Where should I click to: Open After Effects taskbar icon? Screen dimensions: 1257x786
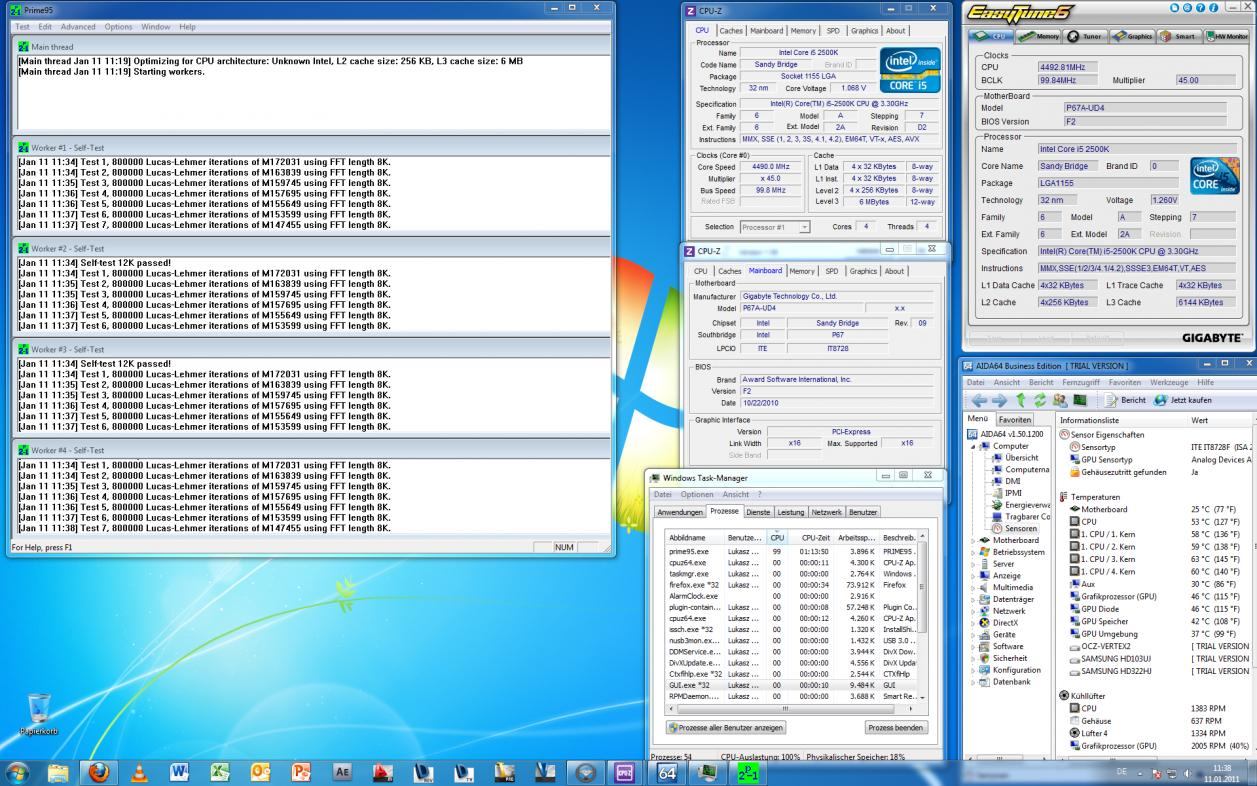pyautogui.click(x=342, y=772)
